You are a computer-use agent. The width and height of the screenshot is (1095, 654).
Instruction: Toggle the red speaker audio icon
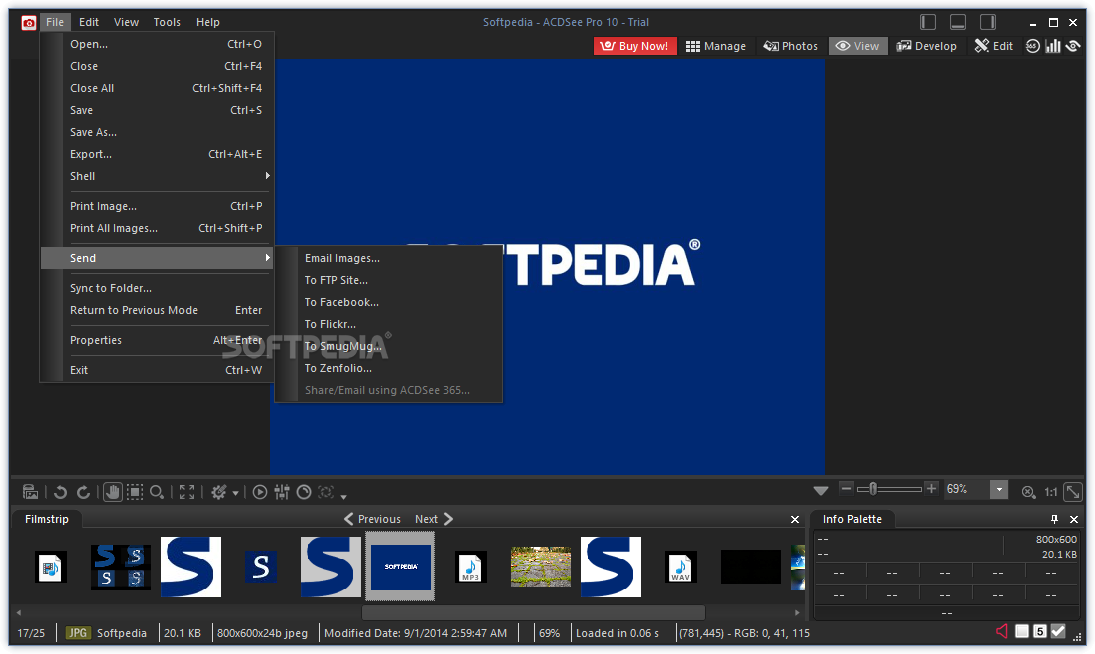(x=1002, y=632)
